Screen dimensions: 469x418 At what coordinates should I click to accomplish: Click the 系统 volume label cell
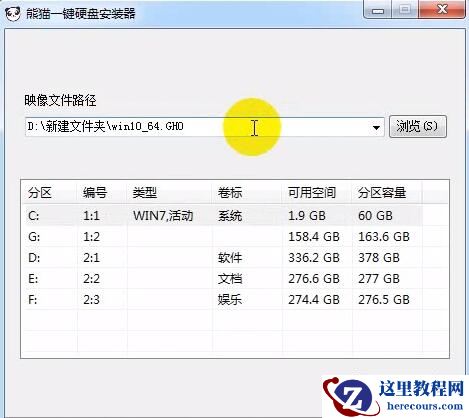(230, 216)
